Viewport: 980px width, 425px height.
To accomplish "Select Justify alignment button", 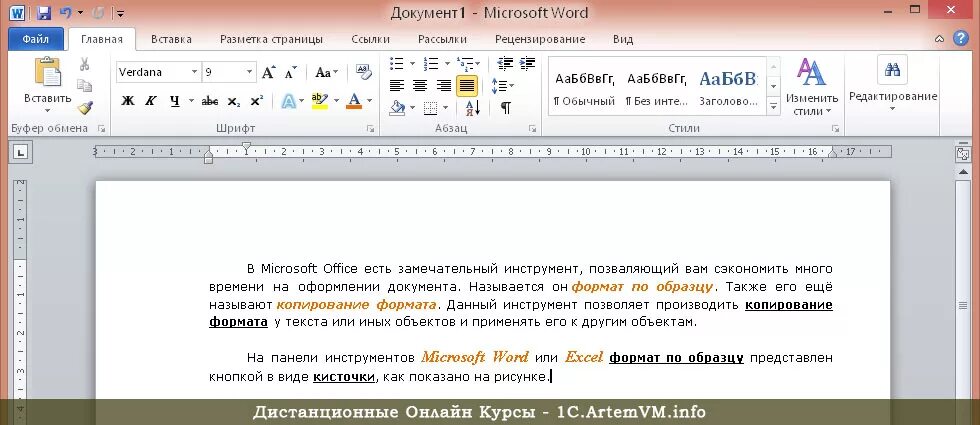I will tap(467, 86).
